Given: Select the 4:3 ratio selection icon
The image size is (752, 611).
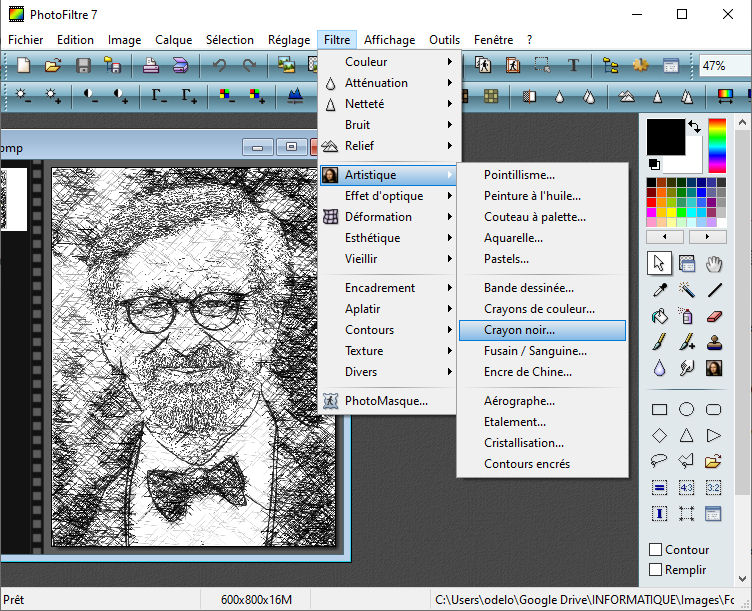Looking at the screenshot, I should [686, 487].
